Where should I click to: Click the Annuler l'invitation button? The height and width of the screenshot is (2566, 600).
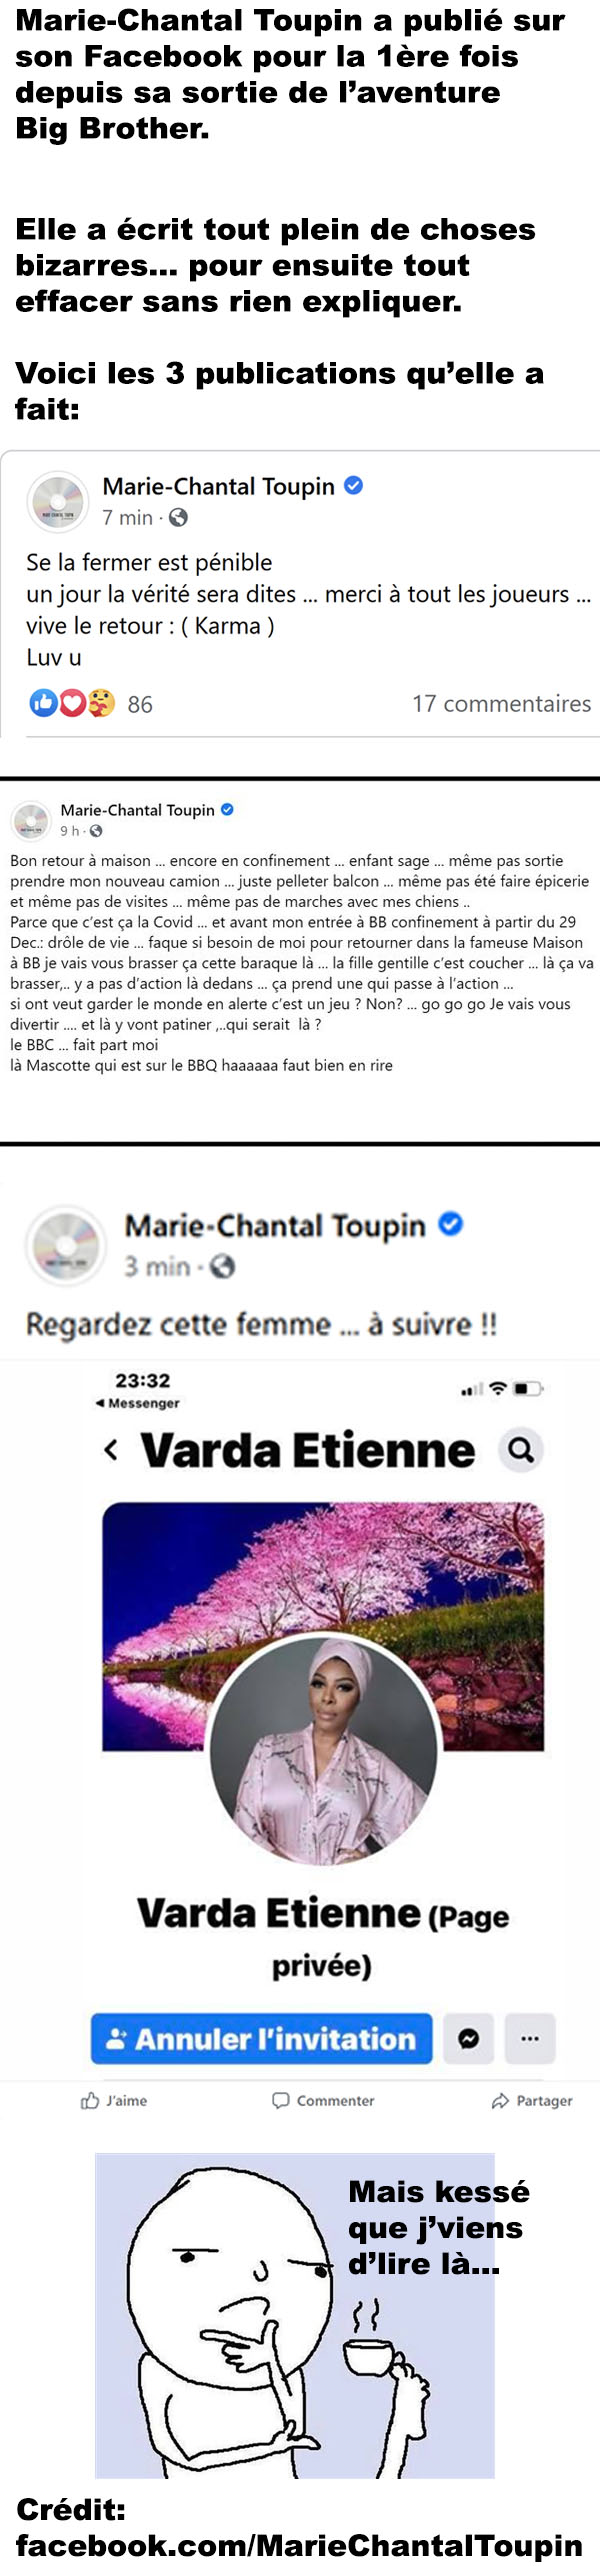pyautogui.click(x=261, y=2039)
